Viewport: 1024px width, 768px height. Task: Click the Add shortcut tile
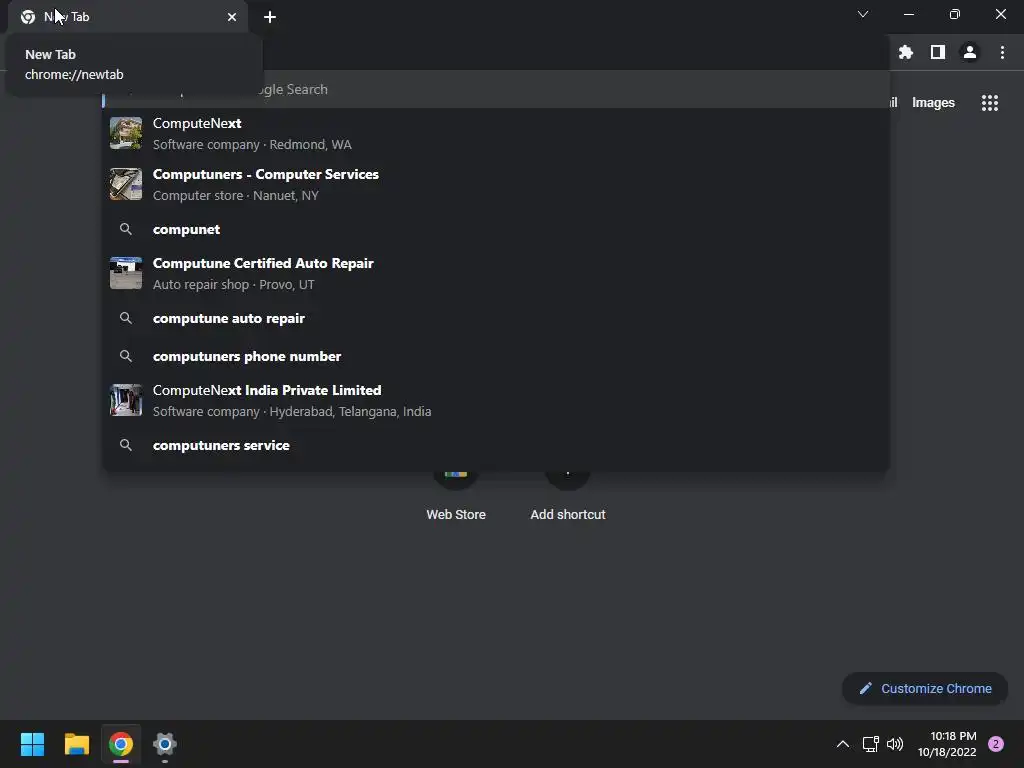[568, 496]
